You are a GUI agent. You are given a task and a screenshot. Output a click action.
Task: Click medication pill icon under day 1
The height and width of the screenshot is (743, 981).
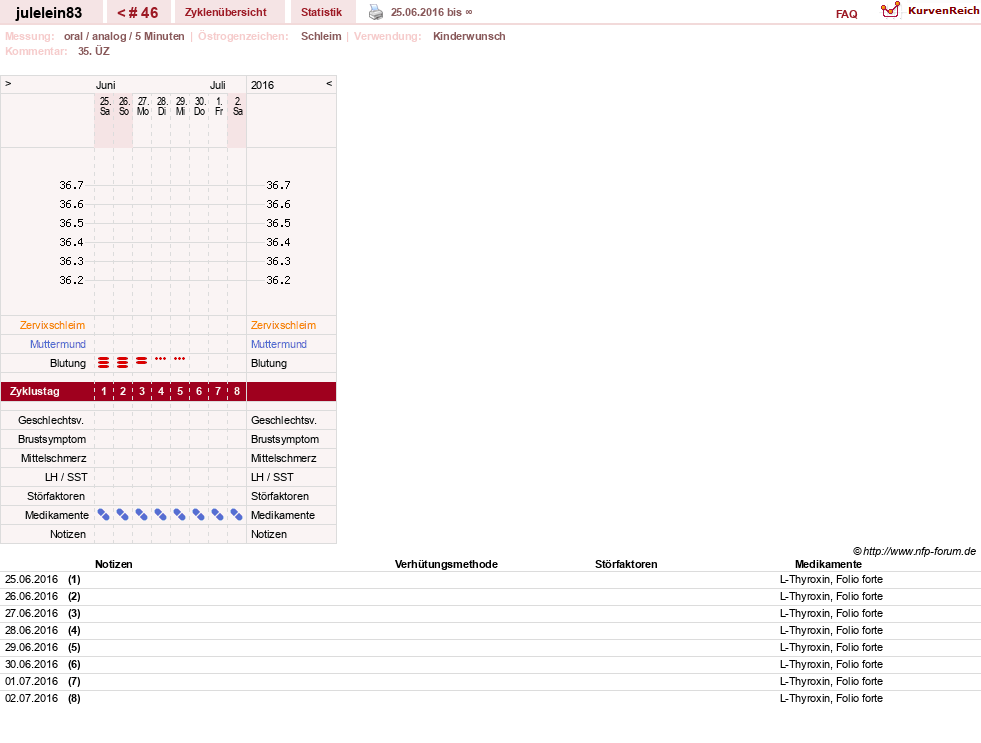click(104, 515)
